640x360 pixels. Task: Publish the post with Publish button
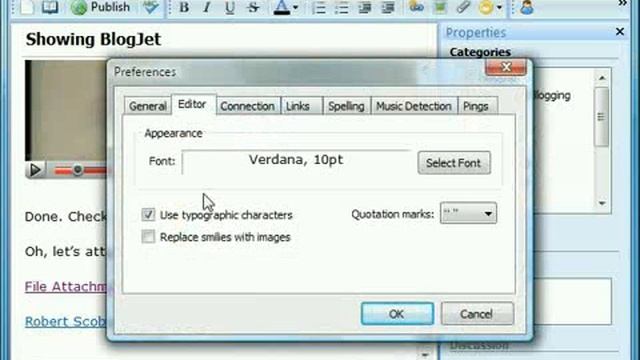pyautogui.click(x=100, y=7)
